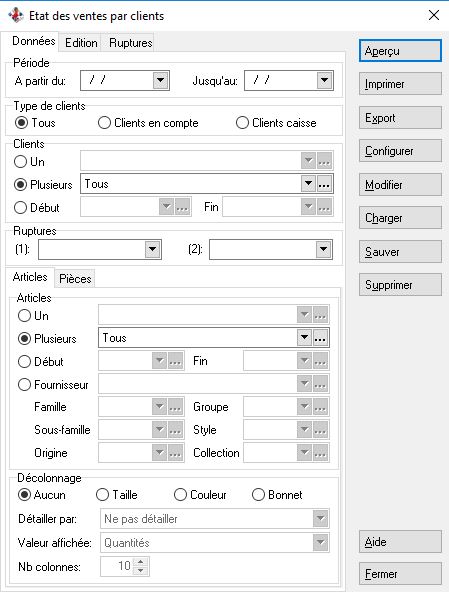
Task: Switch to the Pièces tab
Action: click(75, 279)
